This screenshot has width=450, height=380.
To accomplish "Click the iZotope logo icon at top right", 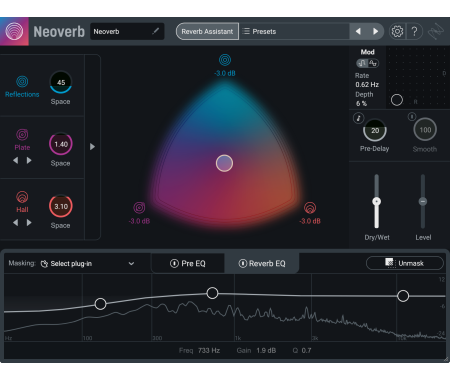I will (x=436, y=32).
